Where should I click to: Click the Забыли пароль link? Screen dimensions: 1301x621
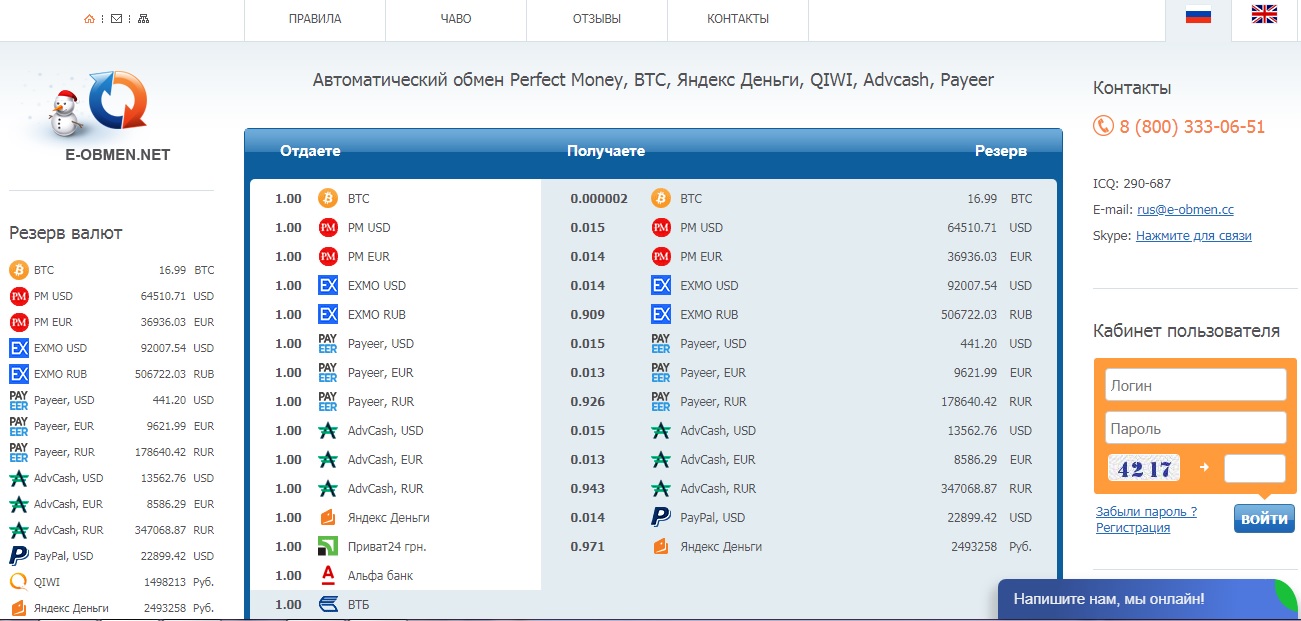pos(1145,512)
